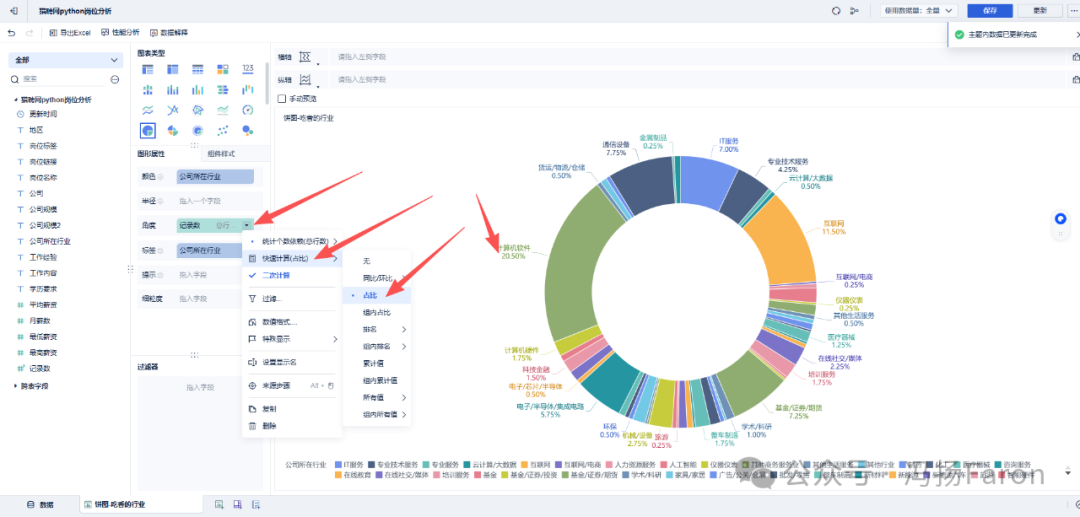Collapse the 猎聘网python岗位分析 table tree
This screenshot has width=1080, height=517.
(x=16, y=100)
